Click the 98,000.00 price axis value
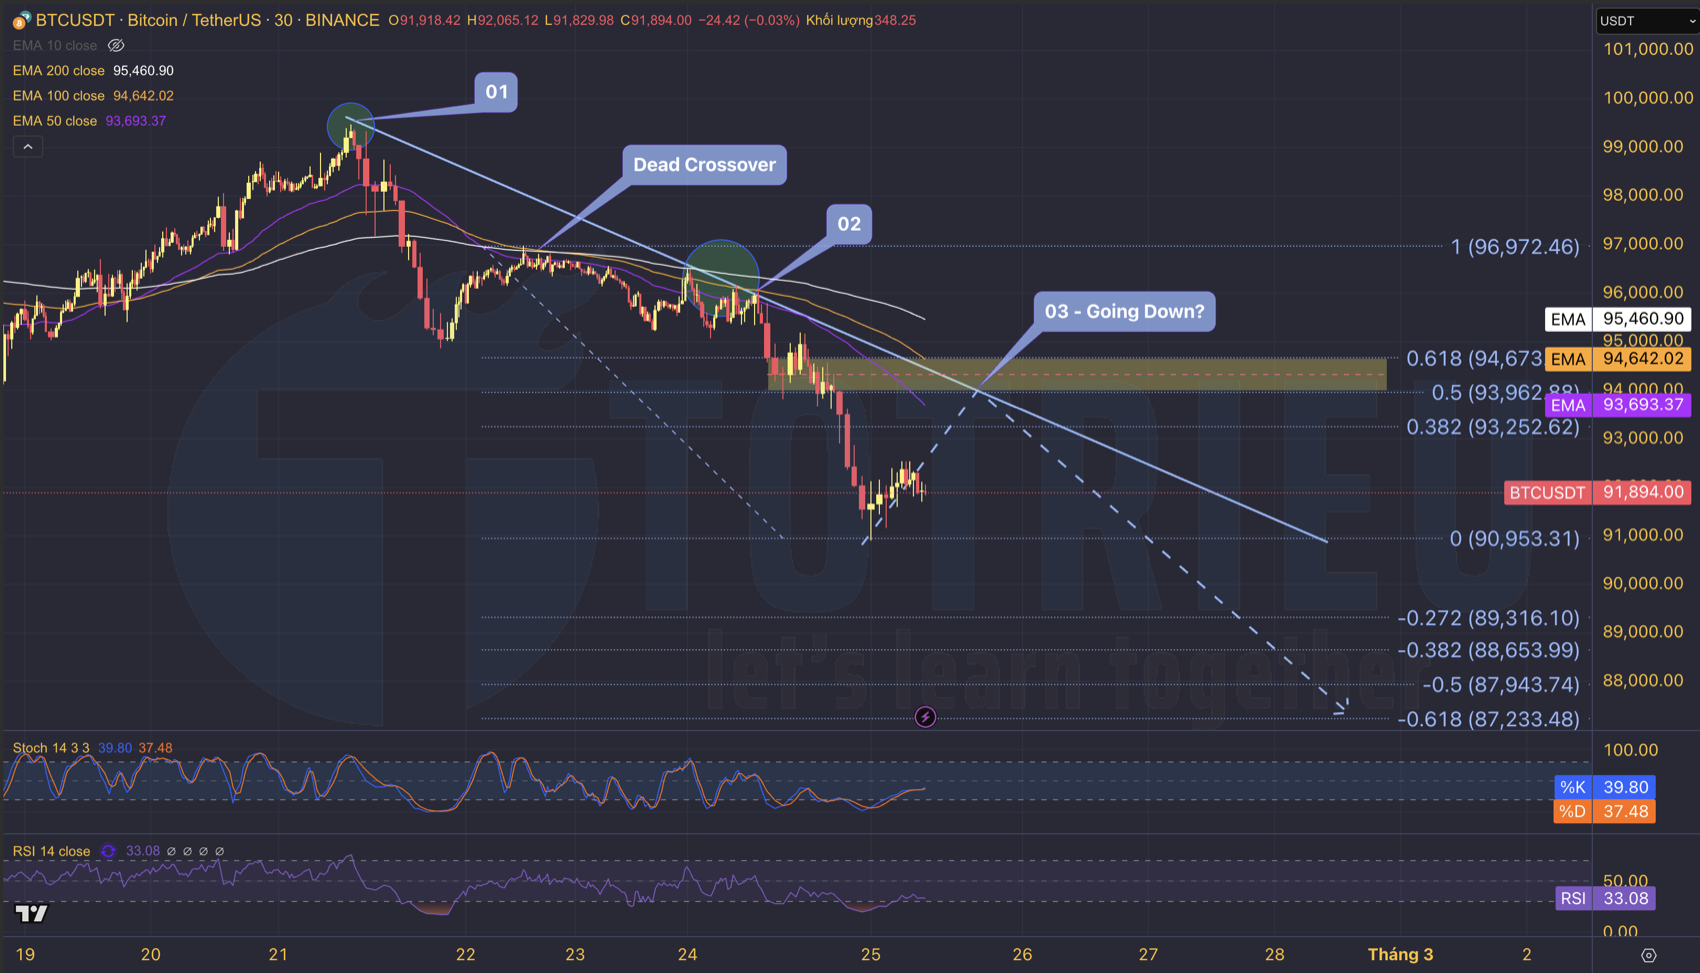Screen dimensions: 1700x973 1643,195
